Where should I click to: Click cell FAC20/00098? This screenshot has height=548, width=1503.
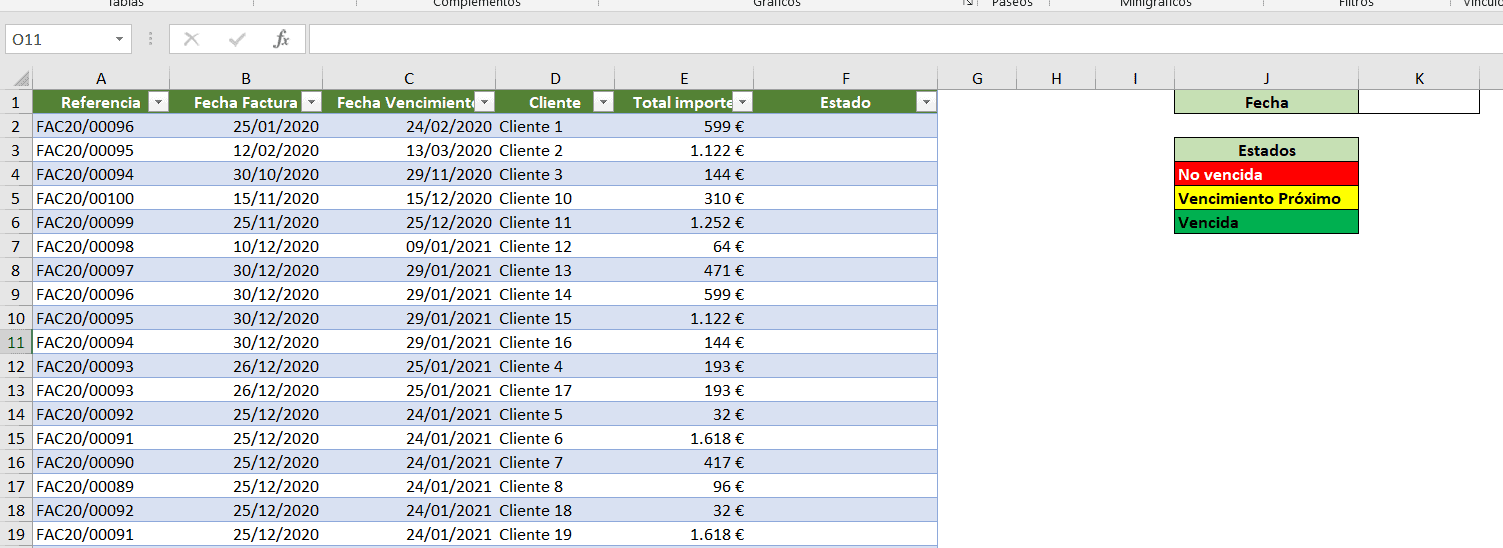point(101,246)
